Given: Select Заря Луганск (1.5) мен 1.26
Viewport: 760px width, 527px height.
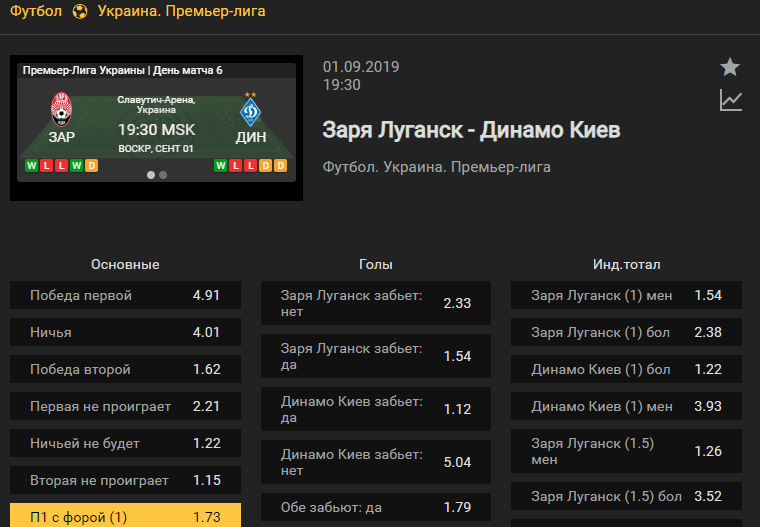Looking at the screenshot, I should [626, 451].
